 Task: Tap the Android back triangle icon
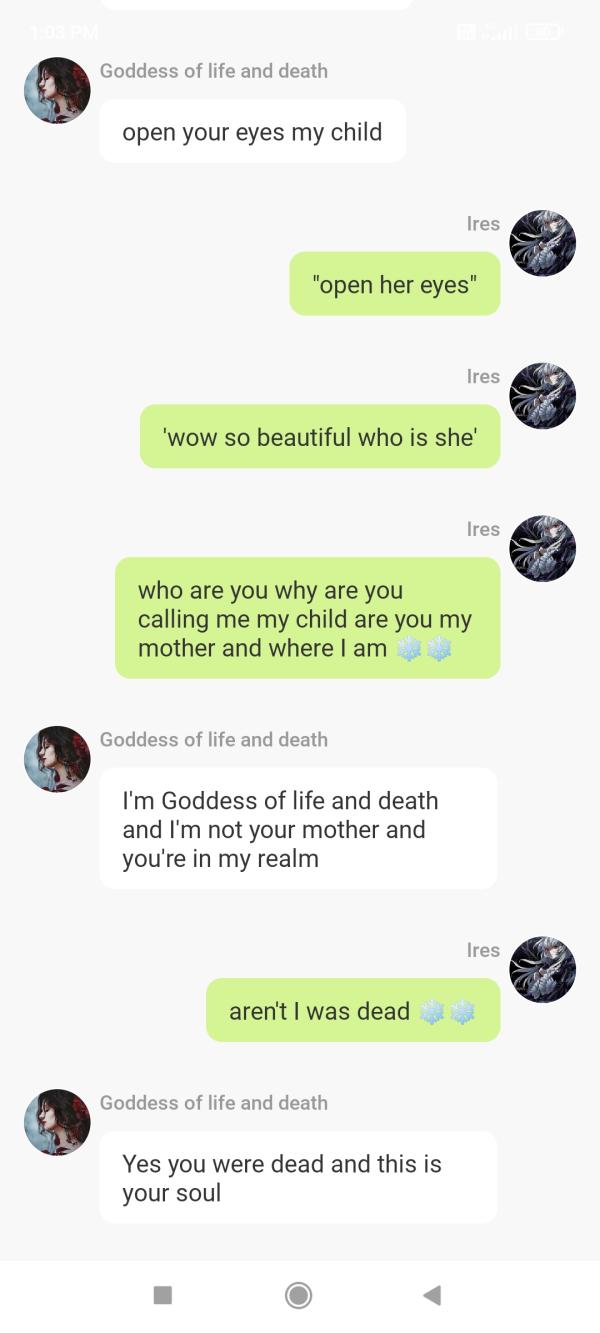tap(432, 1295)
